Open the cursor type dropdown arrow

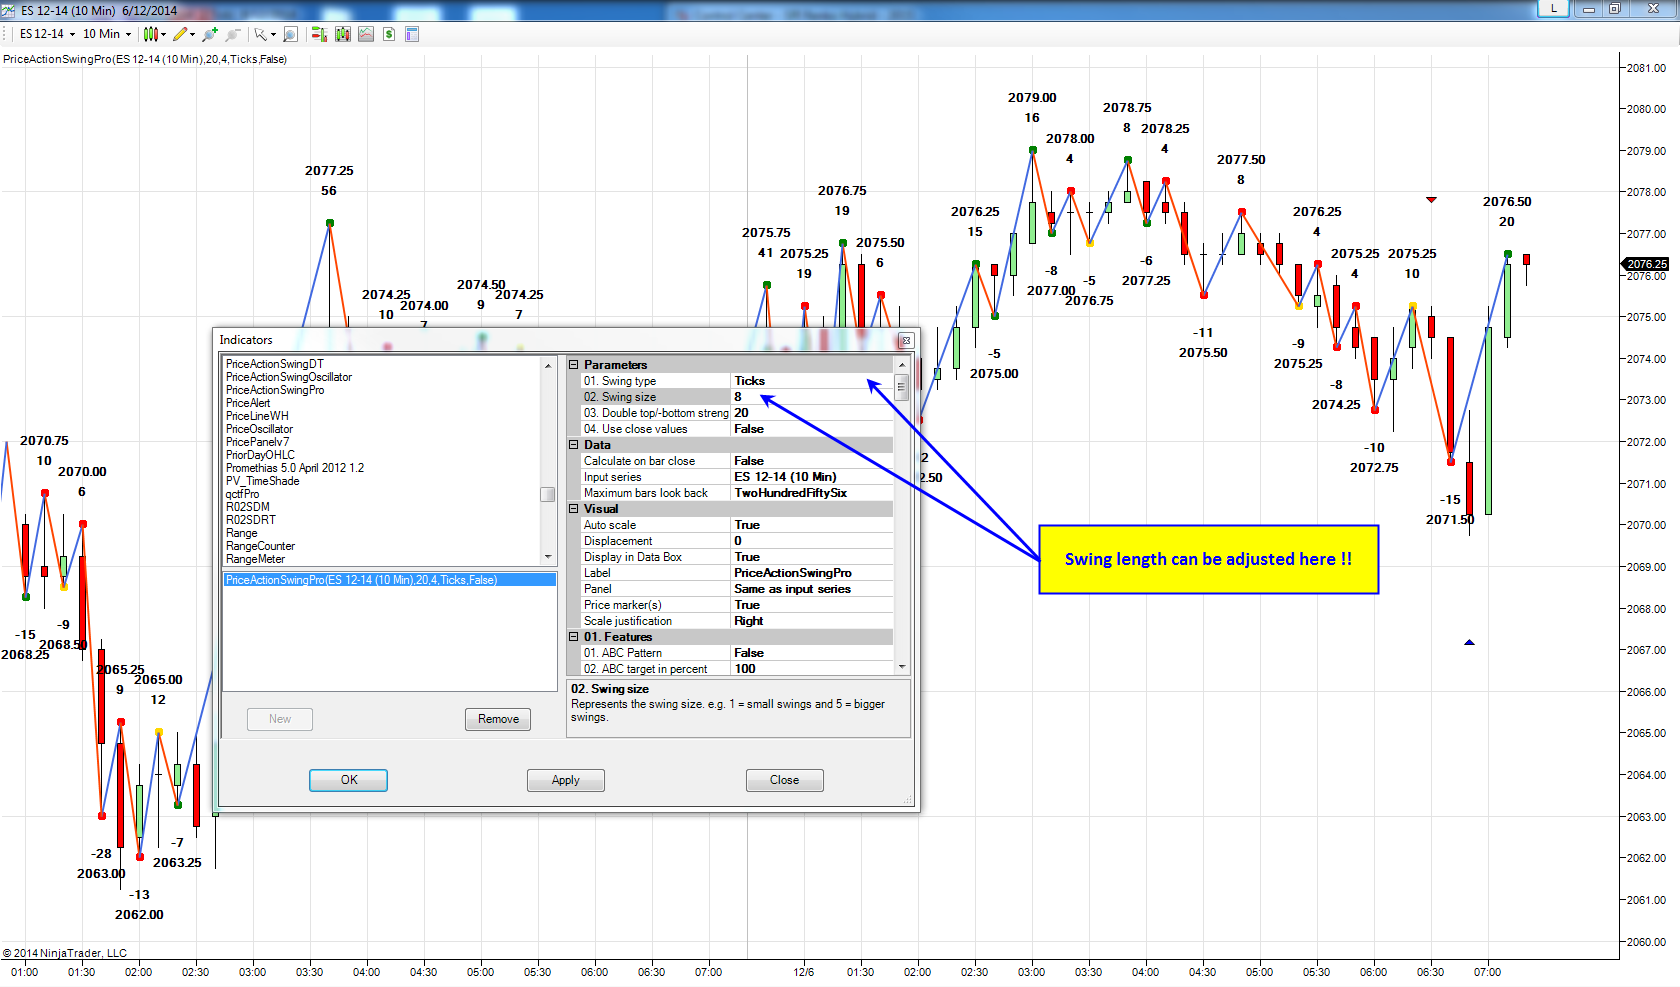pyautogui.click(x=273, y=34)
